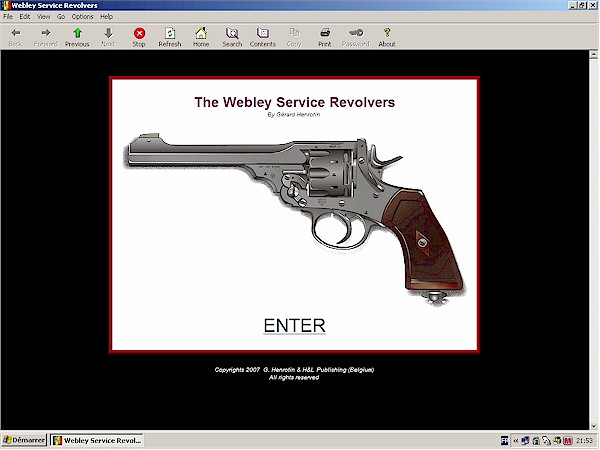Refresh the page via toolbar icon
This screenshot has width=600, height=450.
click(x=170, y=33)
